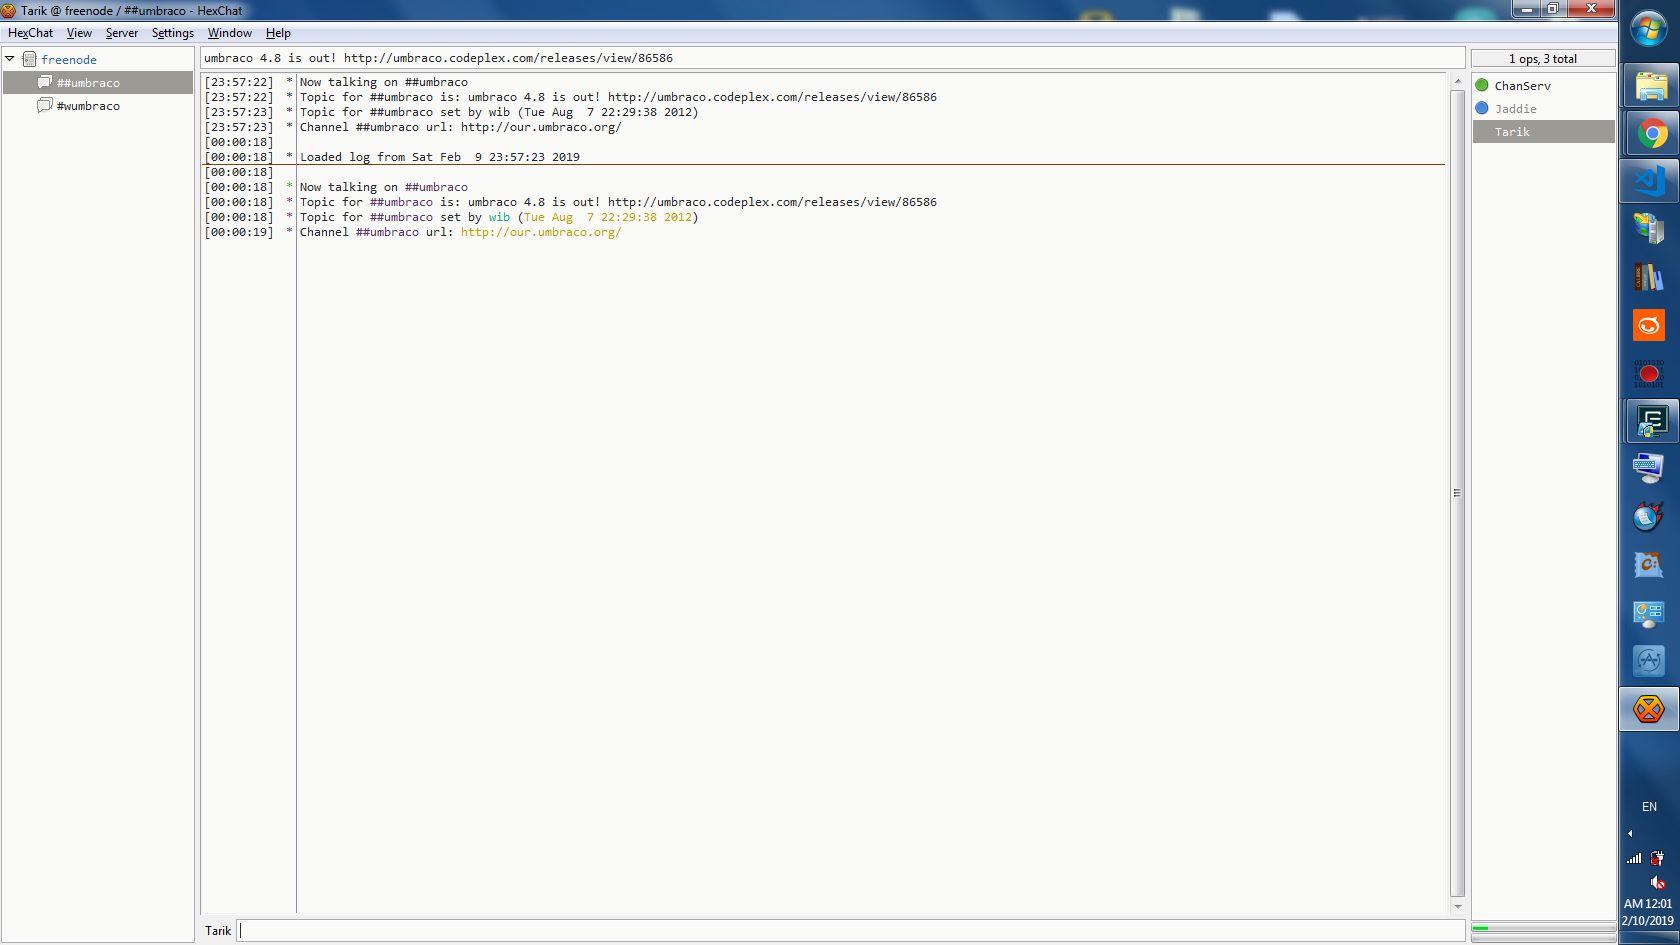This screenshot has width=1680, height=945.
Task: Select ChanServ in the user list
Action: pyautogui.click(x=1543, y=86)
